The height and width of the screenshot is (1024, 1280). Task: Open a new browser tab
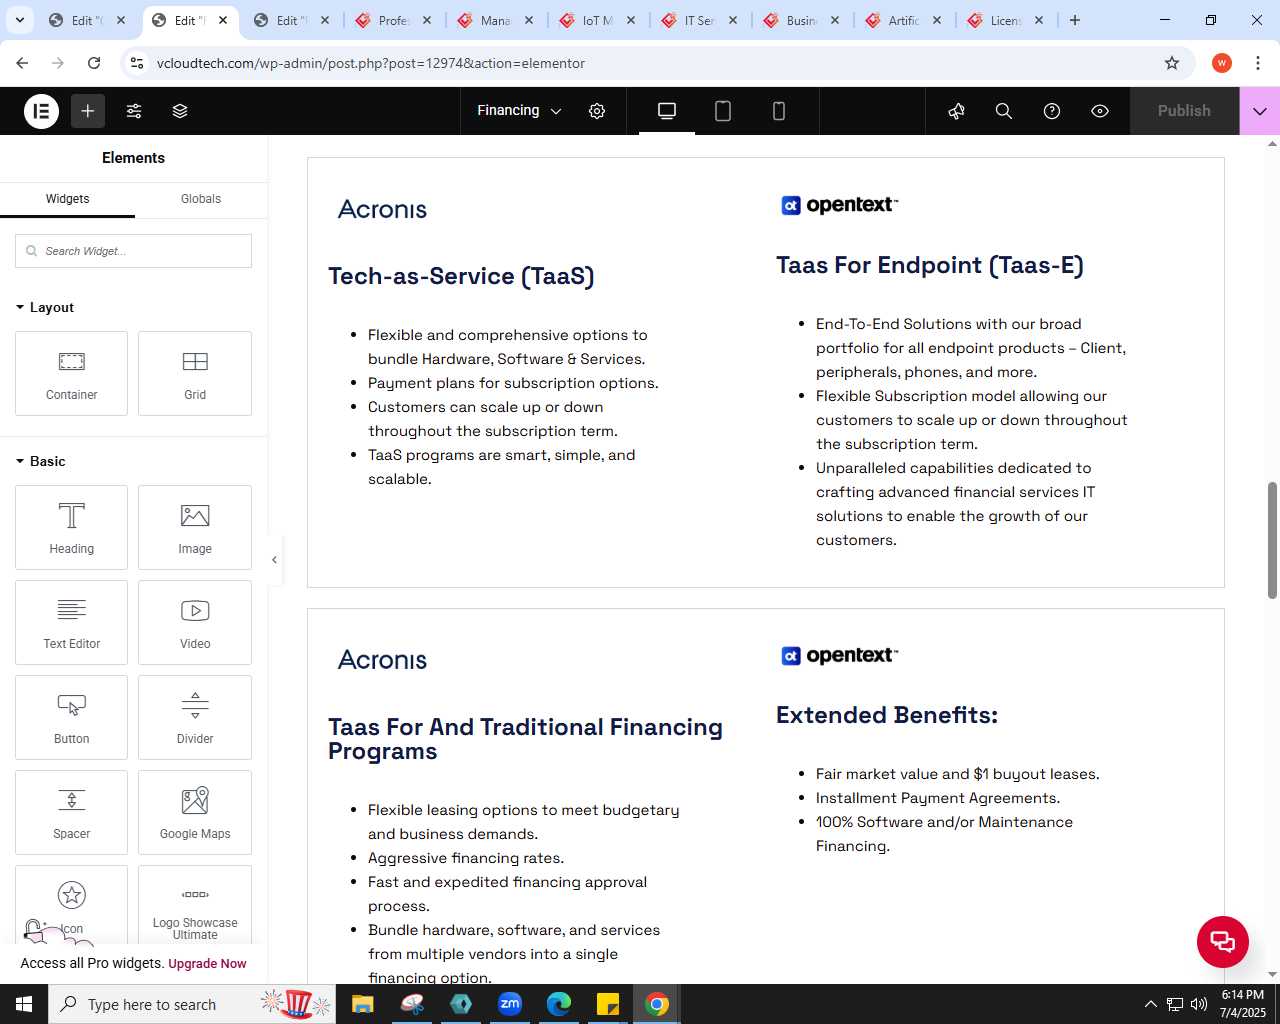point(1075,20)
